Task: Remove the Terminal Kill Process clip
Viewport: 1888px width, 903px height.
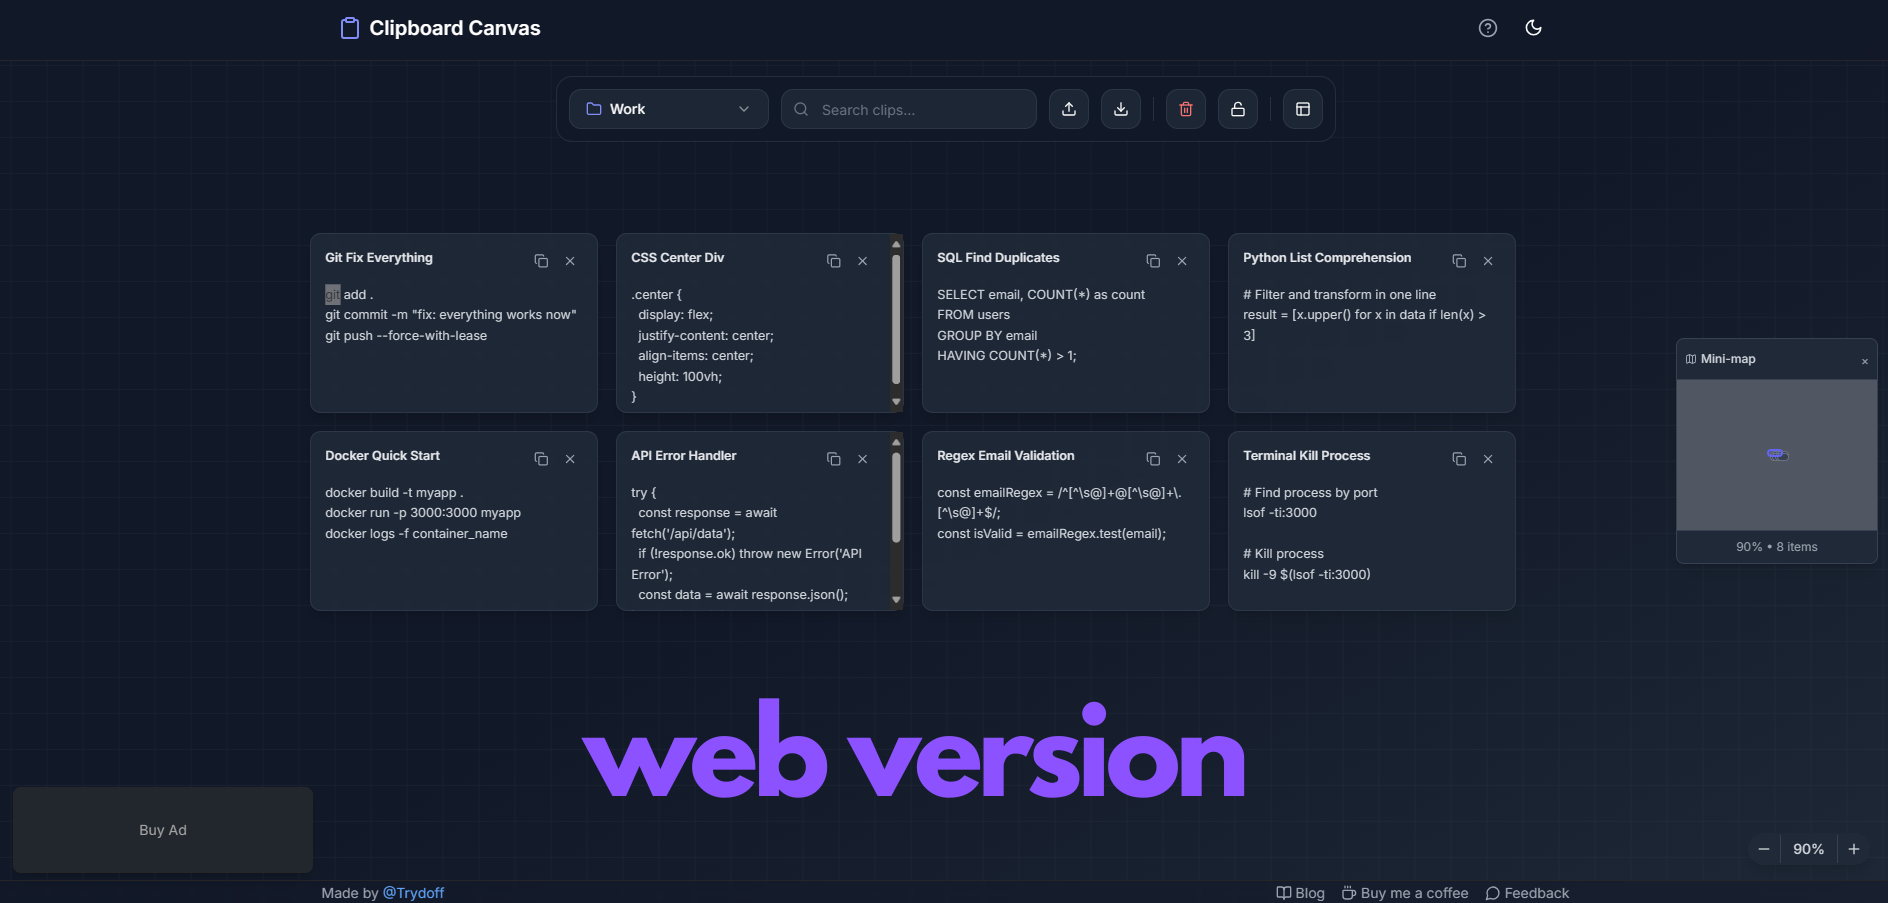Action: [1488, 459]
